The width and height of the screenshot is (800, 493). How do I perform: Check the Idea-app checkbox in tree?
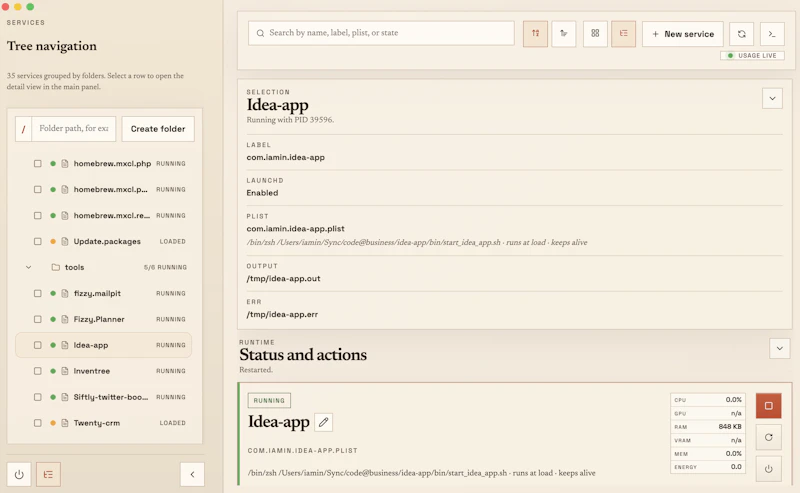[38, 345]
